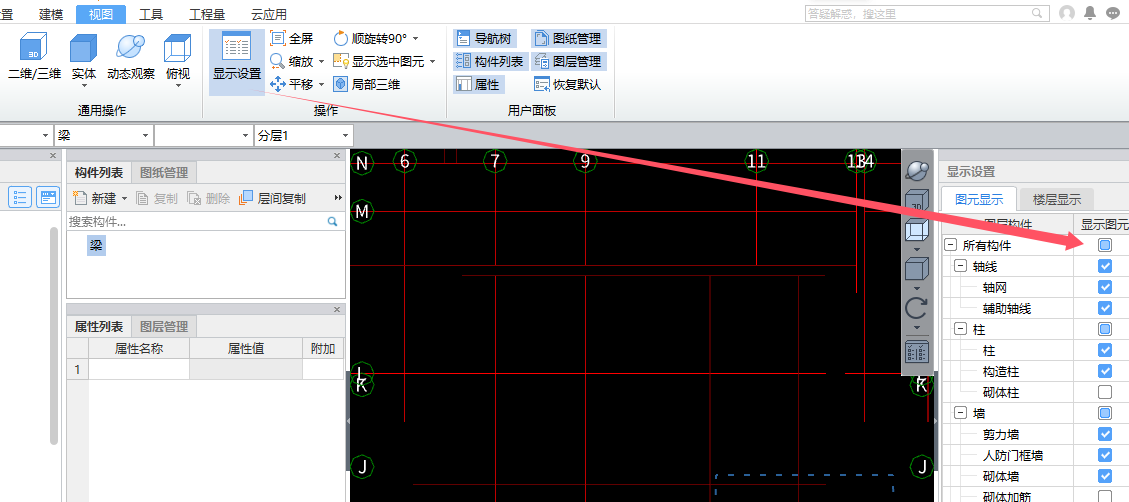Activate 动态观察 orbit tool

click(x=131, y=56)
